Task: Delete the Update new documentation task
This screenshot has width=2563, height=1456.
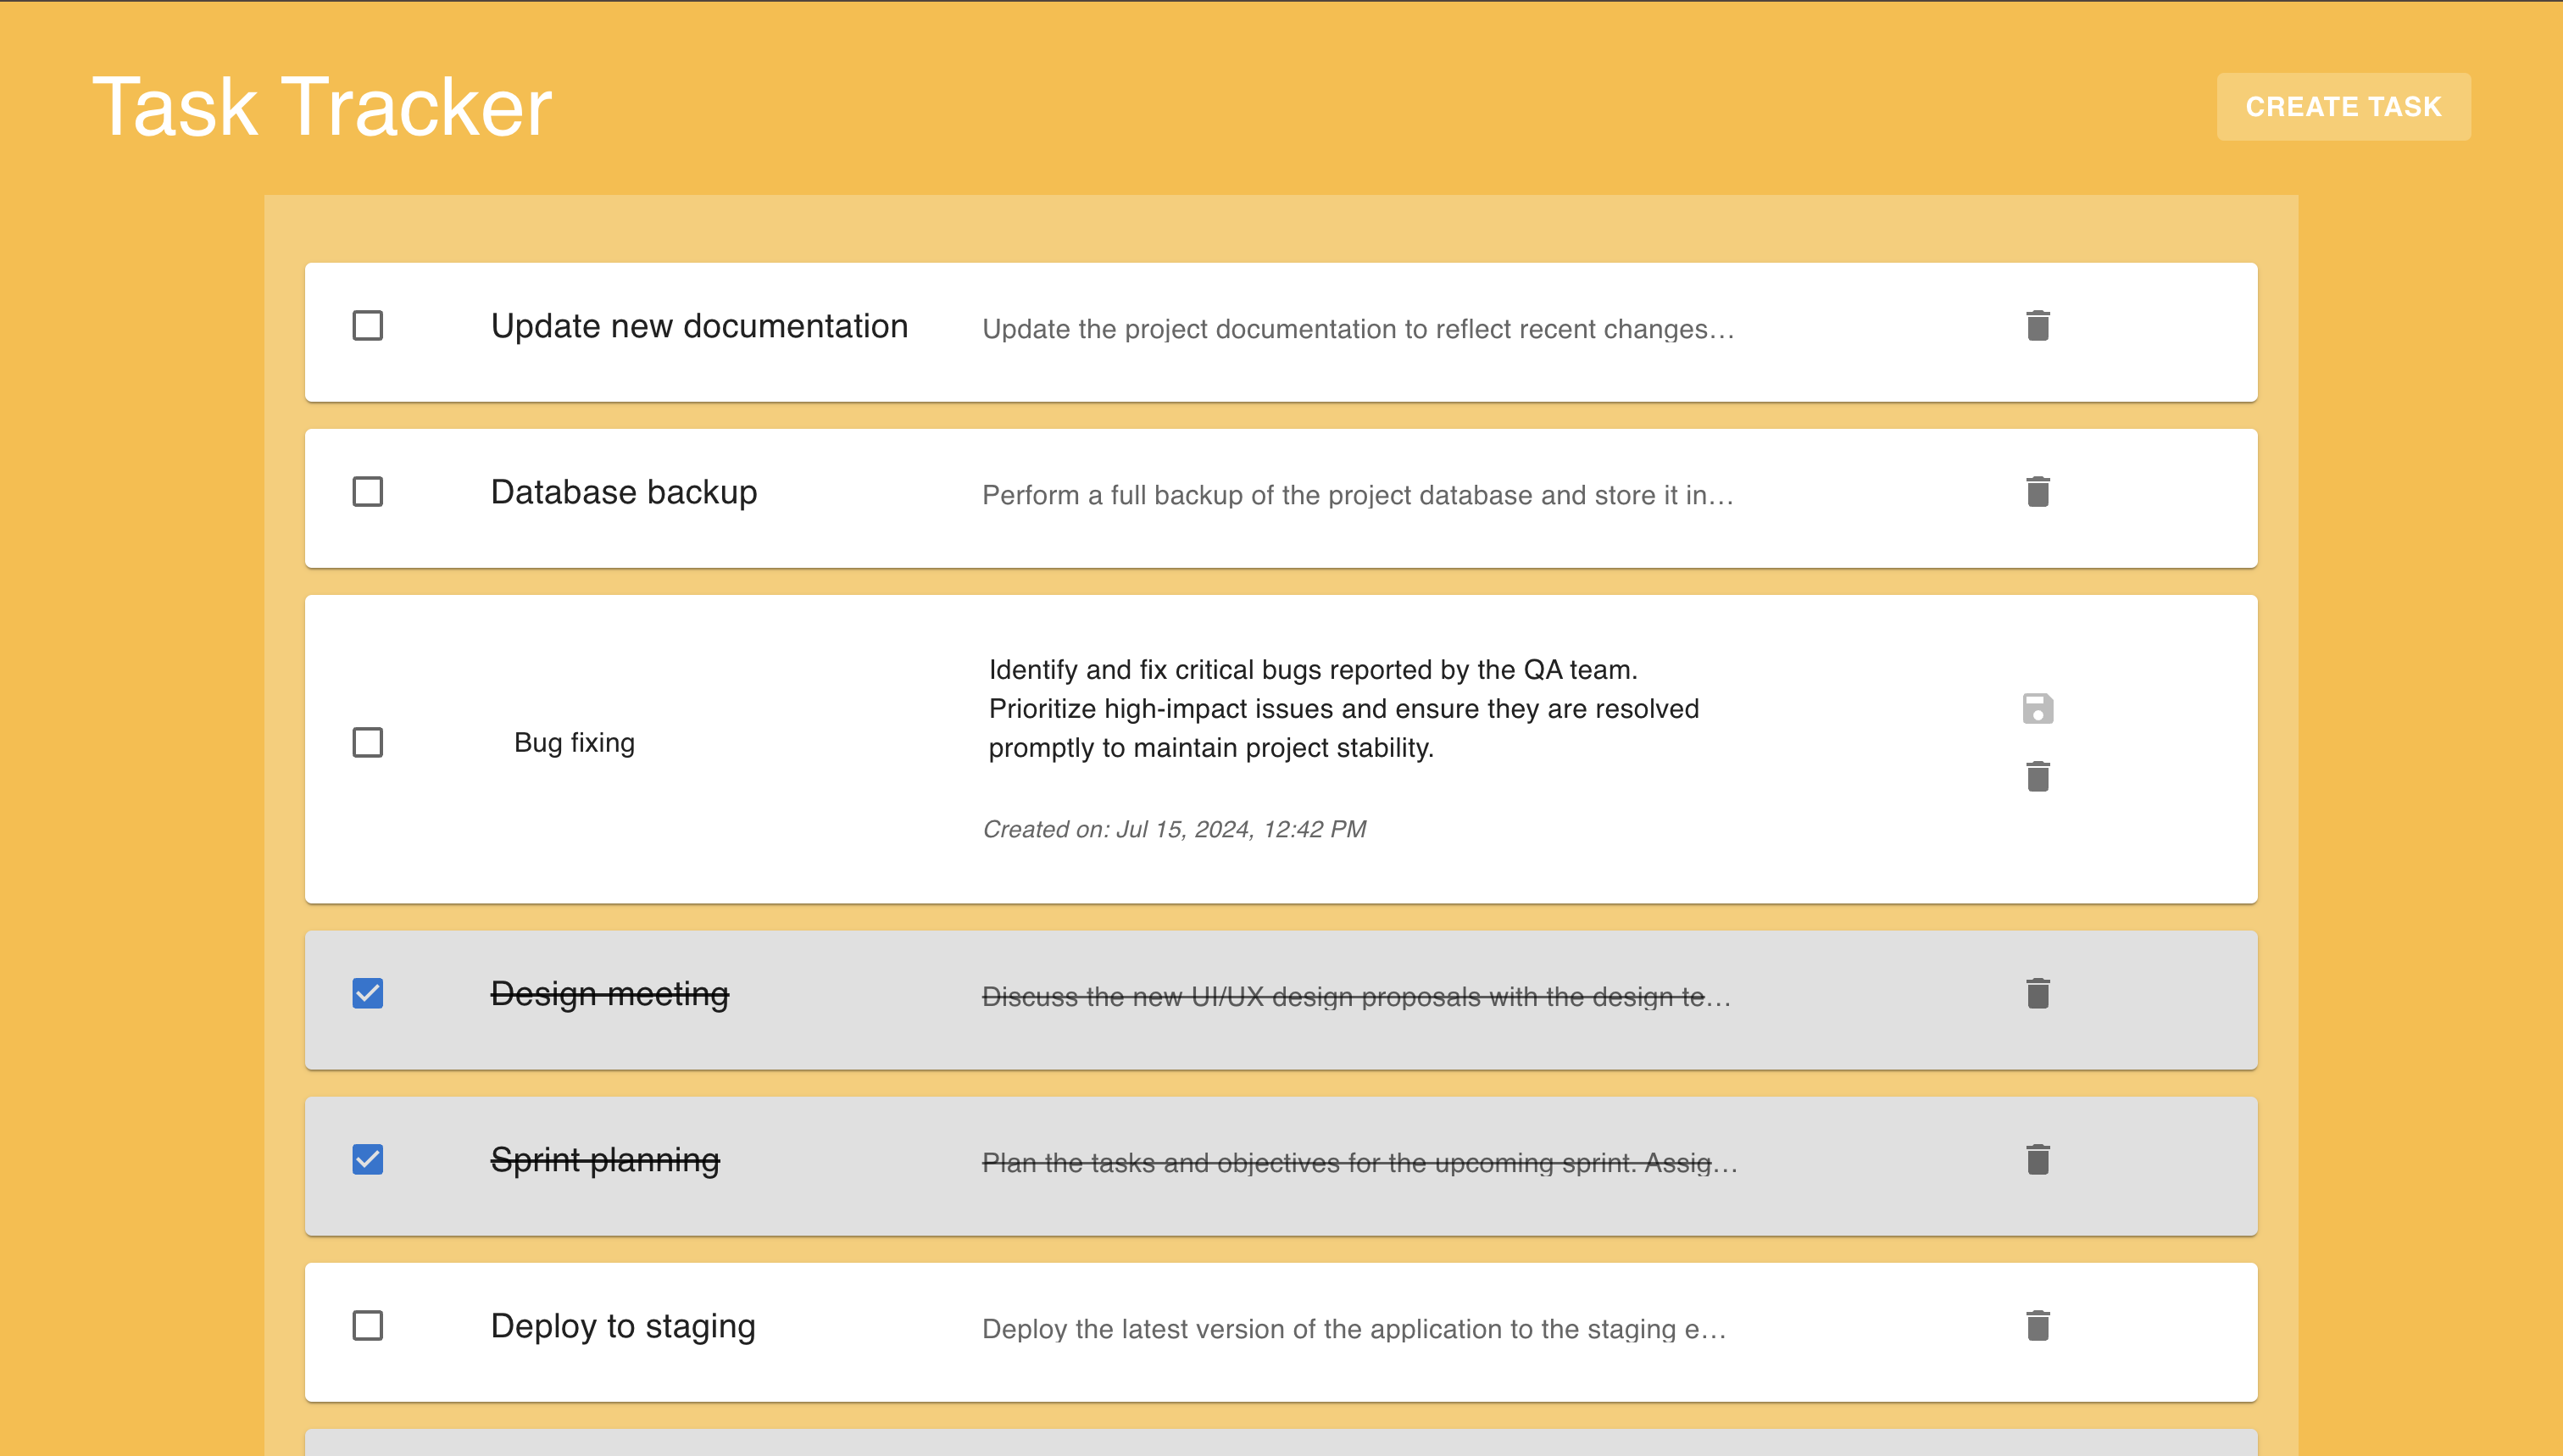Action: coord(2037,326)
